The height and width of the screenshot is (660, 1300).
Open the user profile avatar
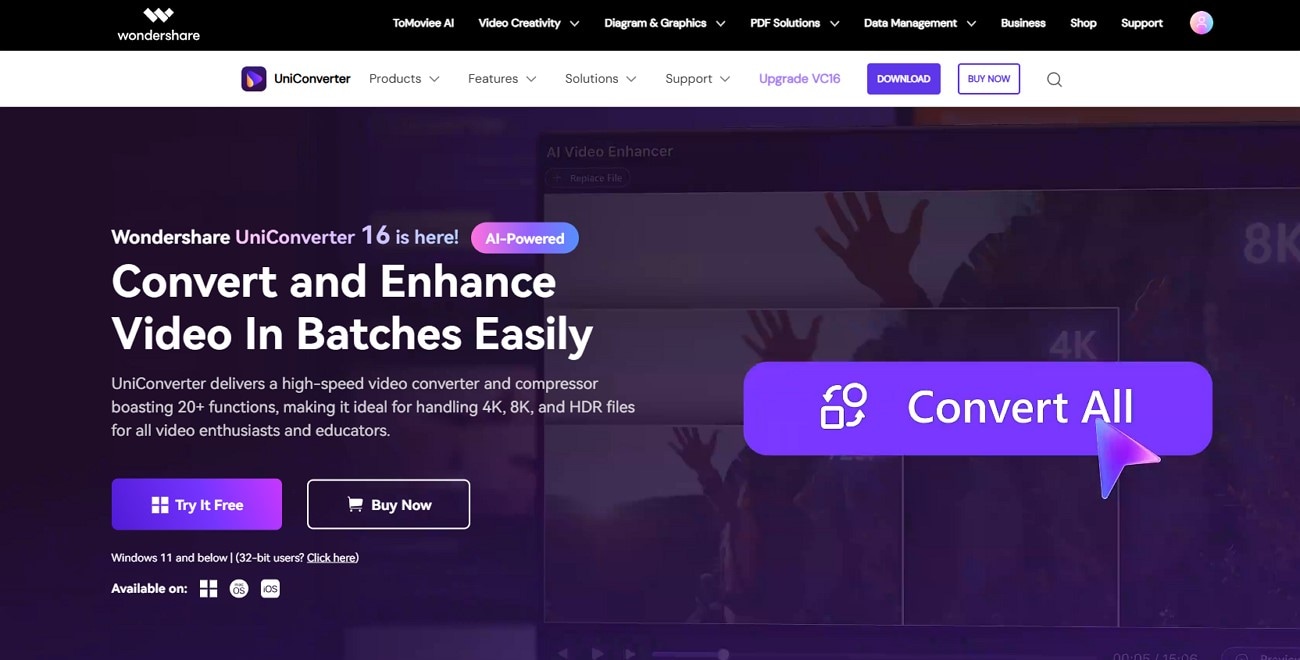(1201, 23)
